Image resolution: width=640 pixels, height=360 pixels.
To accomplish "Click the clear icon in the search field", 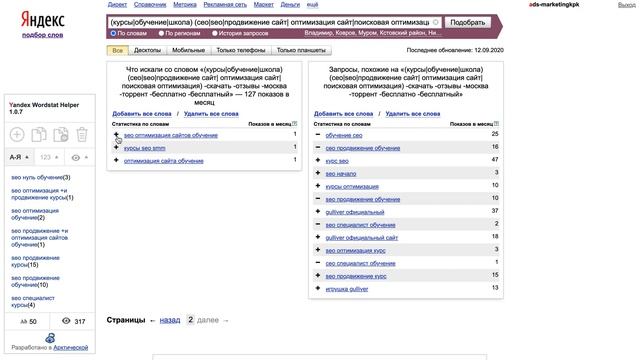I will [436, 22].
